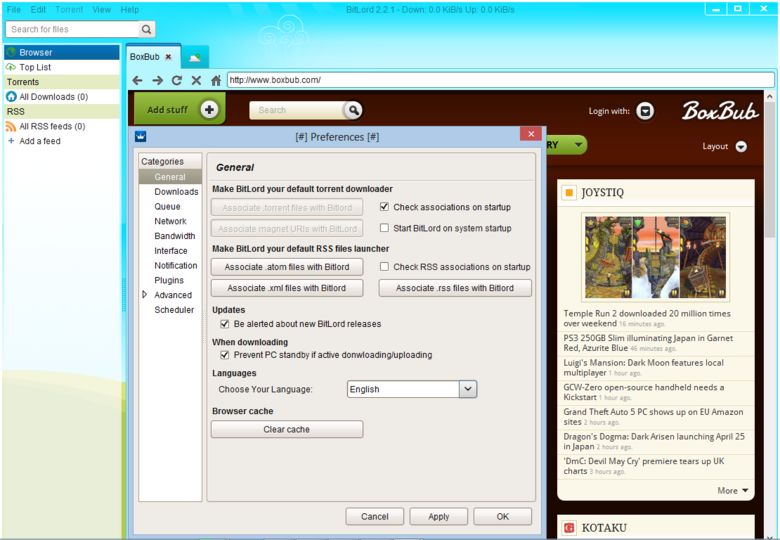Viewport: 780px width, 540px height.
Task: Click the Kotaku feed red icon
Action: [569, 528]
